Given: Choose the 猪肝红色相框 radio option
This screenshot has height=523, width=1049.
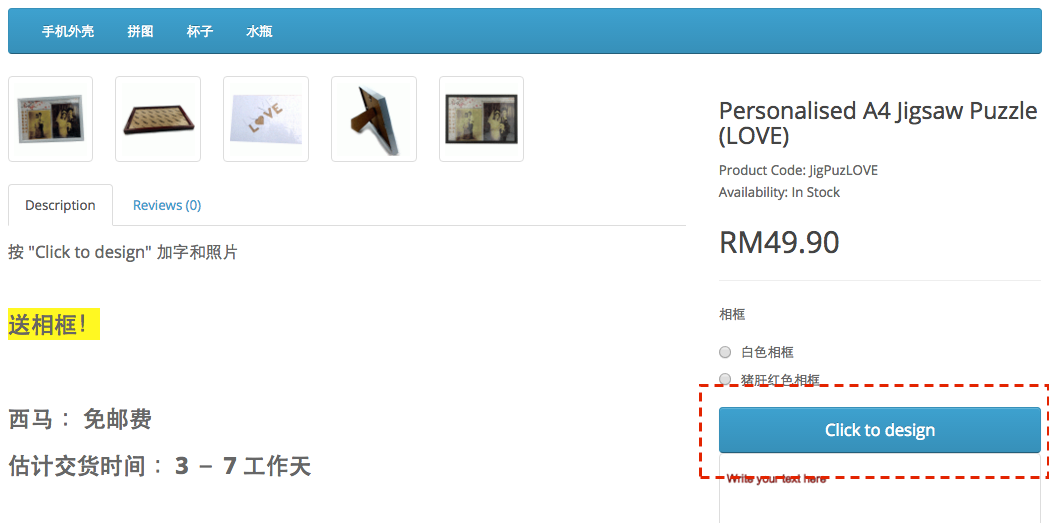Looking at the screenshot, I should pos(725,379).
